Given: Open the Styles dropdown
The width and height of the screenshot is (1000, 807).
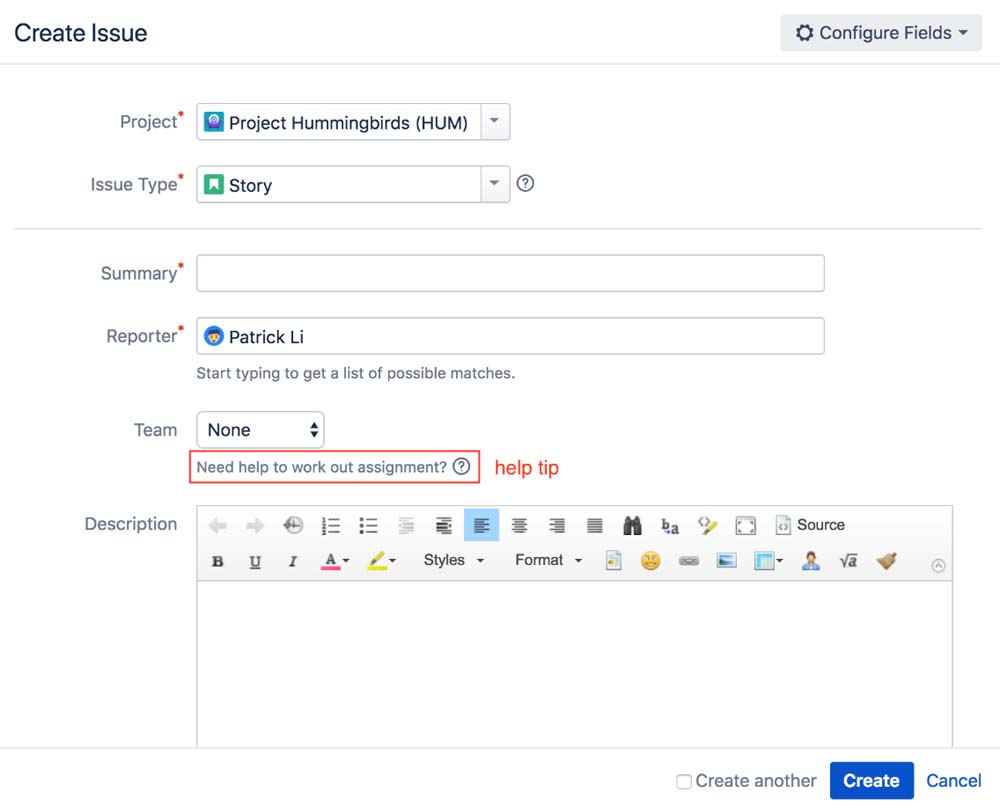Looking at the screenshot, I should 454,560.
